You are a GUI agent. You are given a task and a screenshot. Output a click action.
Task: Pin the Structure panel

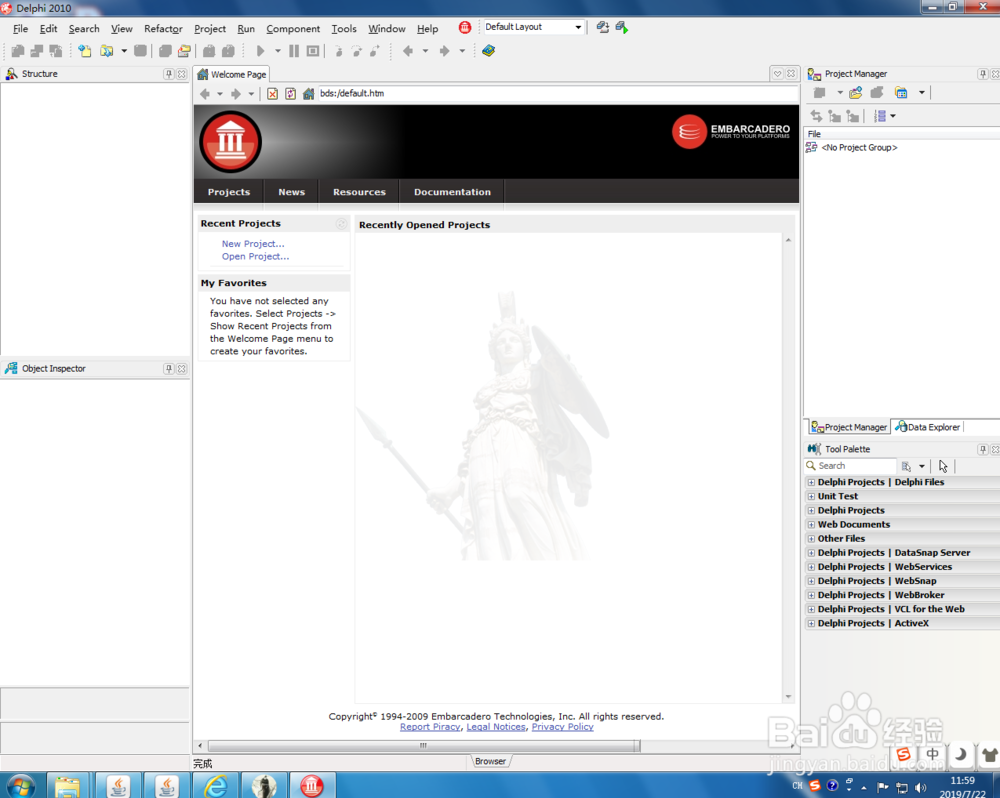coord(168,74)
